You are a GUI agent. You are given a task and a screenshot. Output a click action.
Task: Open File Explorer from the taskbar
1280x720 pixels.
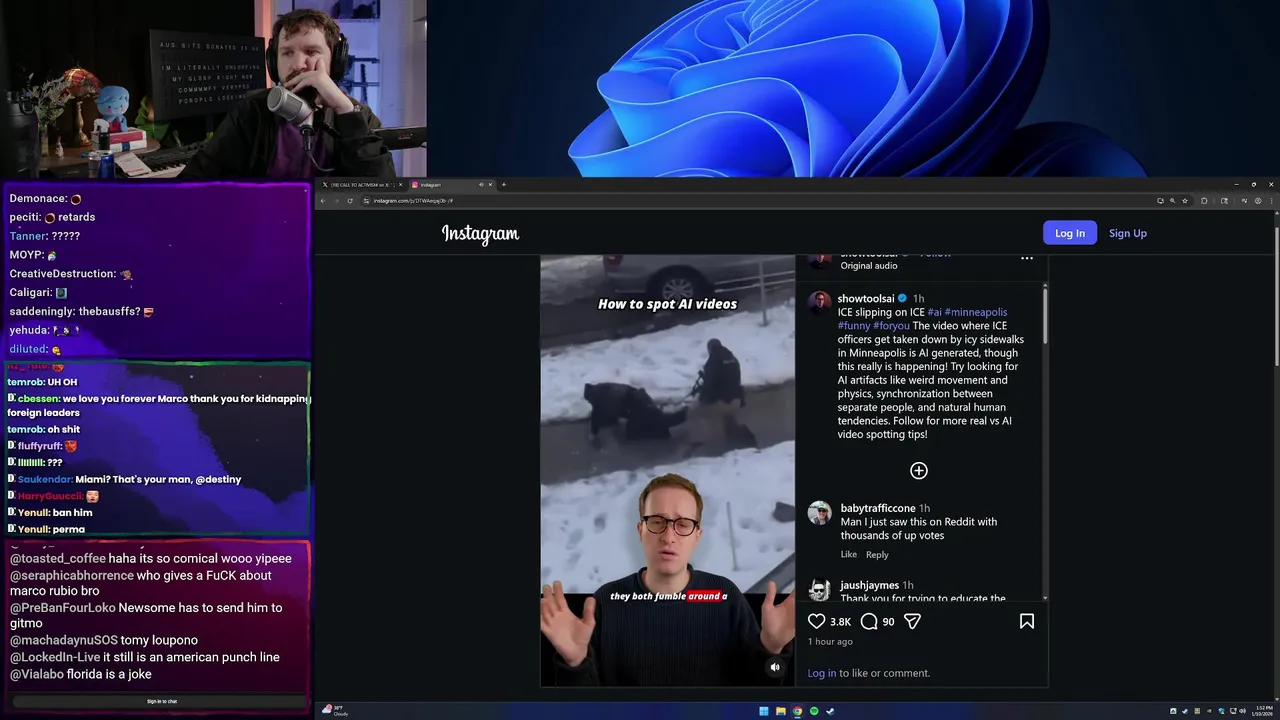coord(780,711)
